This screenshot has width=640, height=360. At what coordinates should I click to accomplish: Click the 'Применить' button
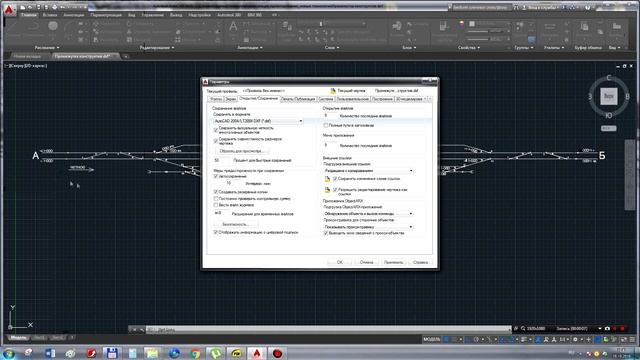[393, 262]
